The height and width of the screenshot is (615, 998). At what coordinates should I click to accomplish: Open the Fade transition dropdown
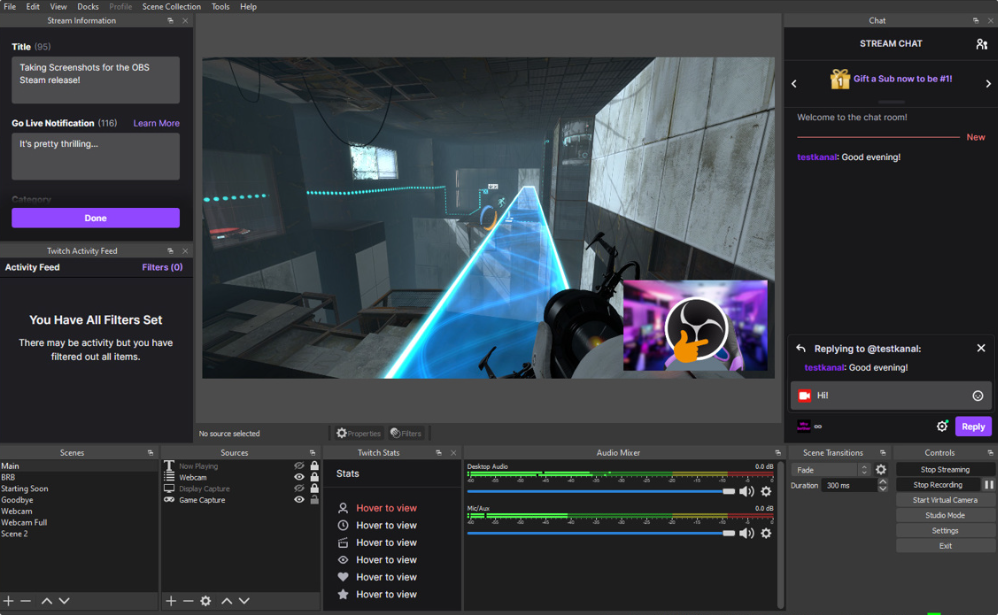(831, 470)
